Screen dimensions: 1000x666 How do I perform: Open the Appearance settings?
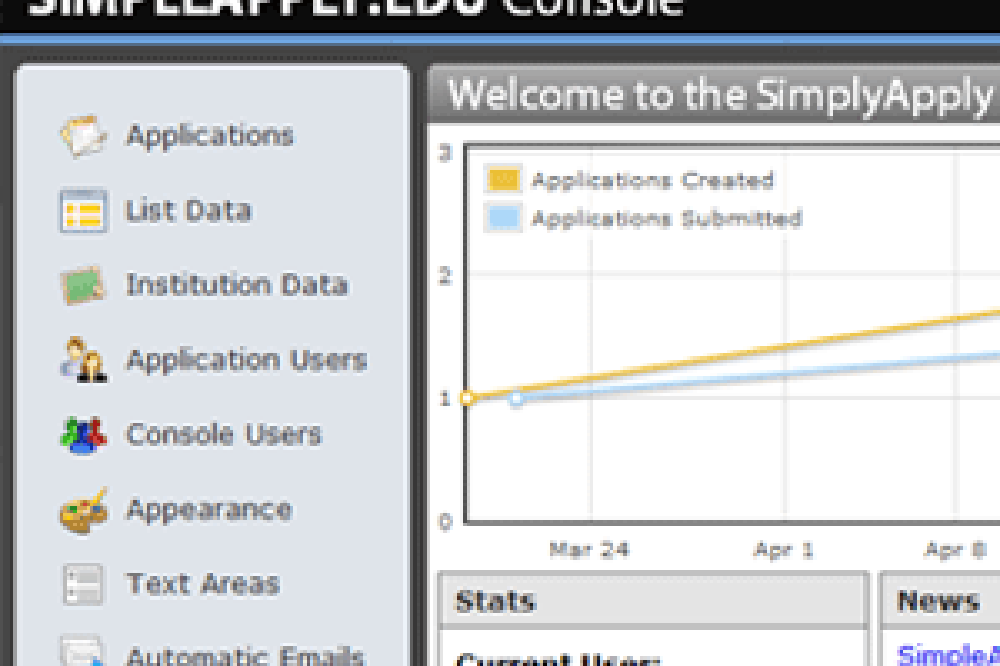click(209, 510)
